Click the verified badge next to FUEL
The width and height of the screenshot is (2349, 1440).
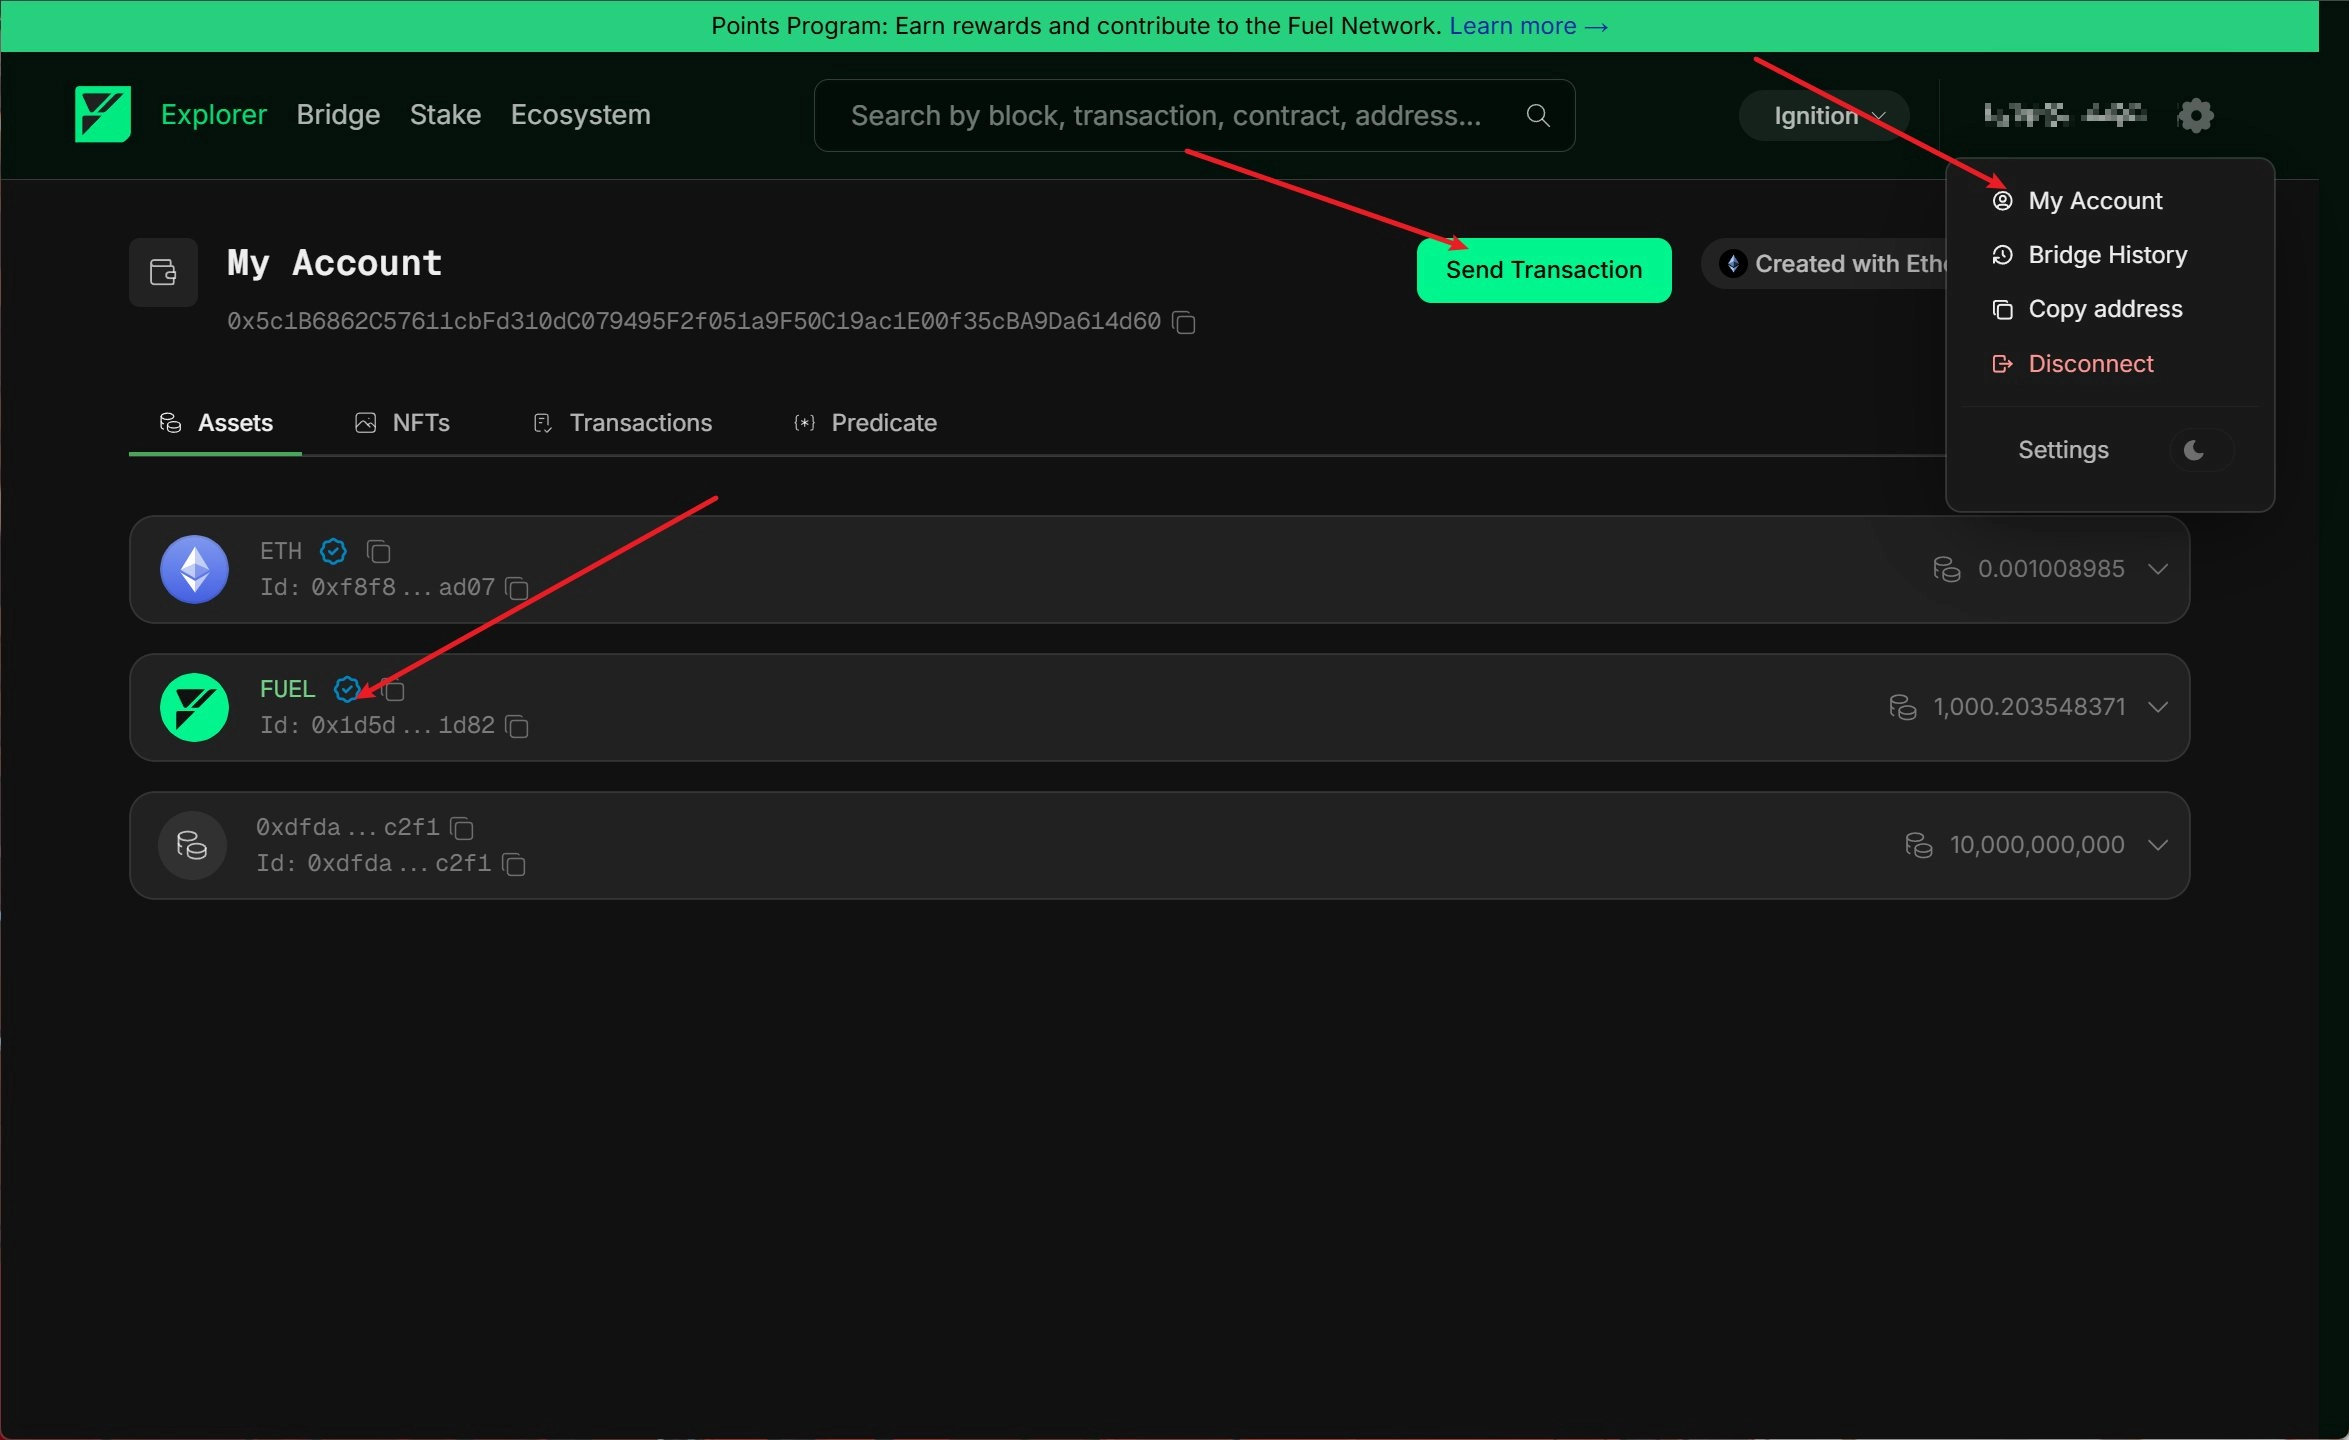[347, 689]
